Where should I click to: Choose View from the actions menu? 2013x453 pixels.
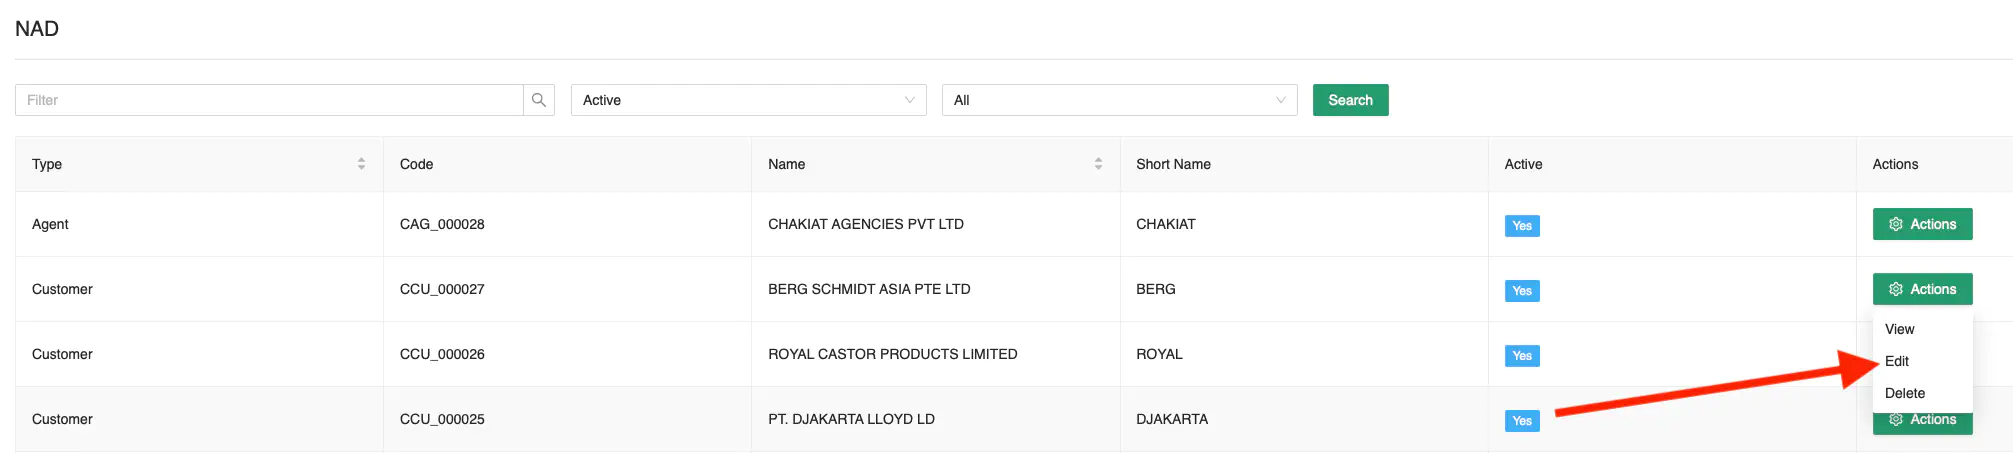coord(1899,329)
